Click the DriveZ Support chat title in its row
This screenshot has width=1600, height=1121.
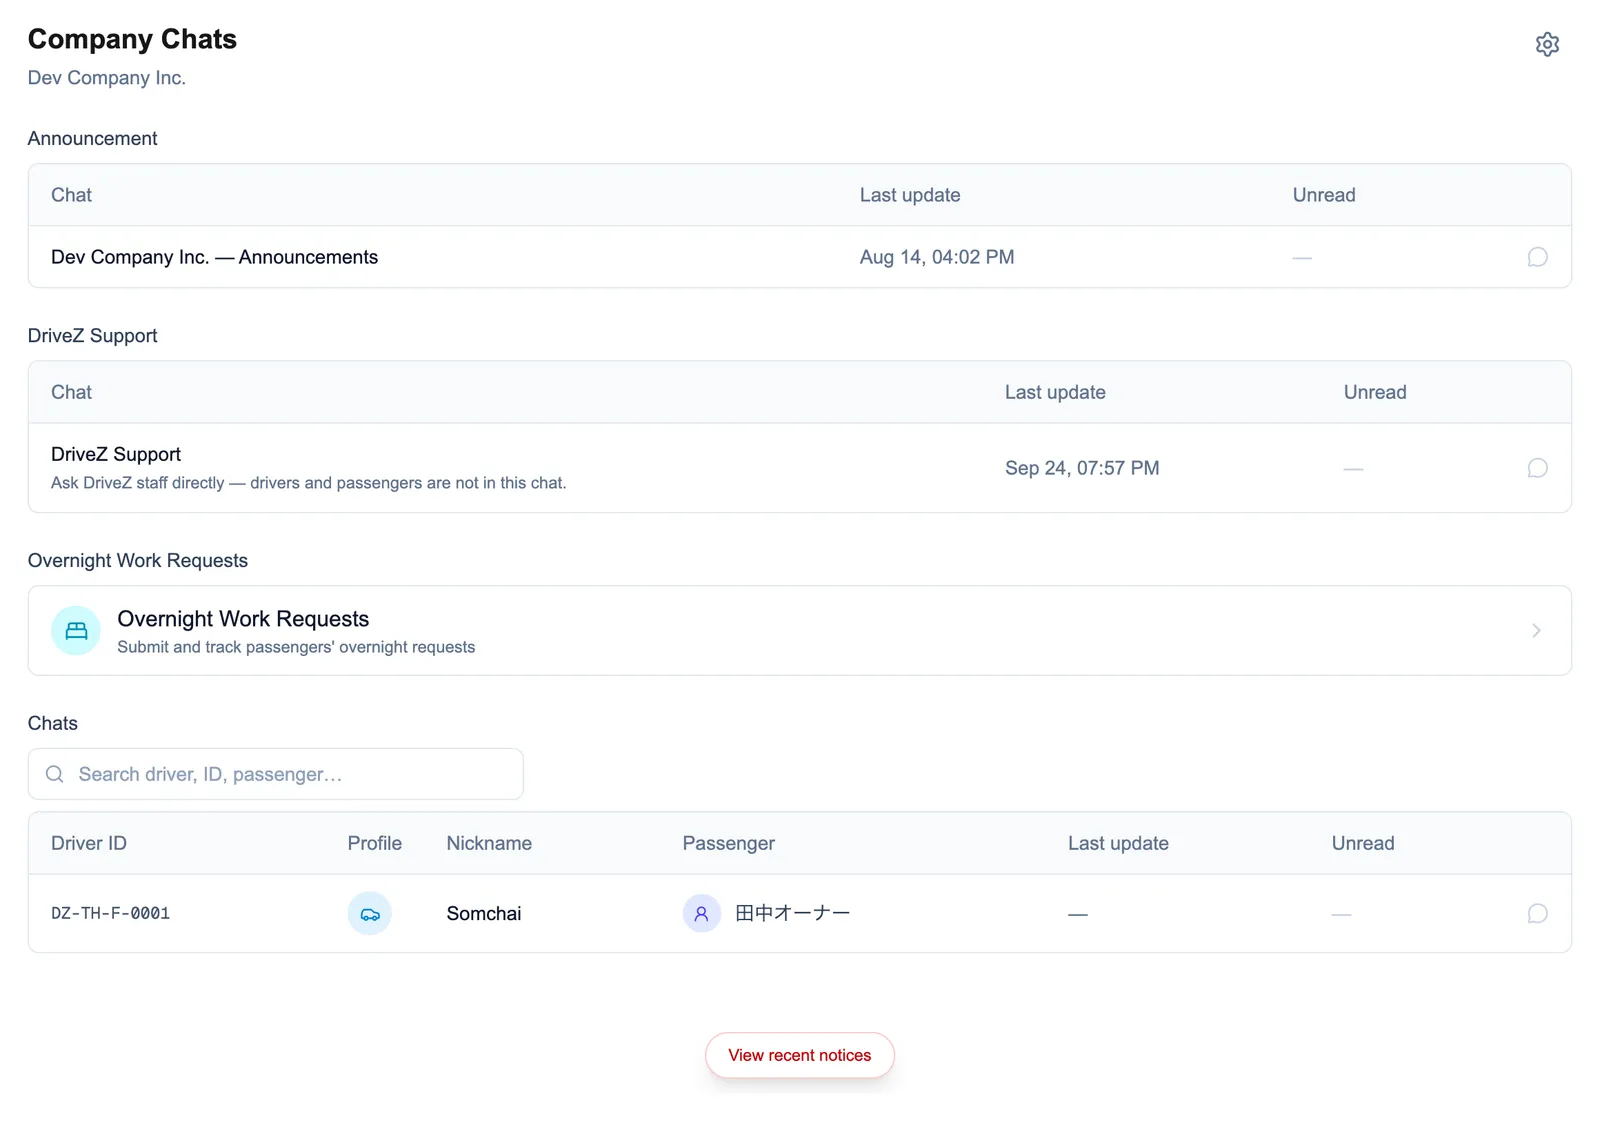click(x=116, y=454)
